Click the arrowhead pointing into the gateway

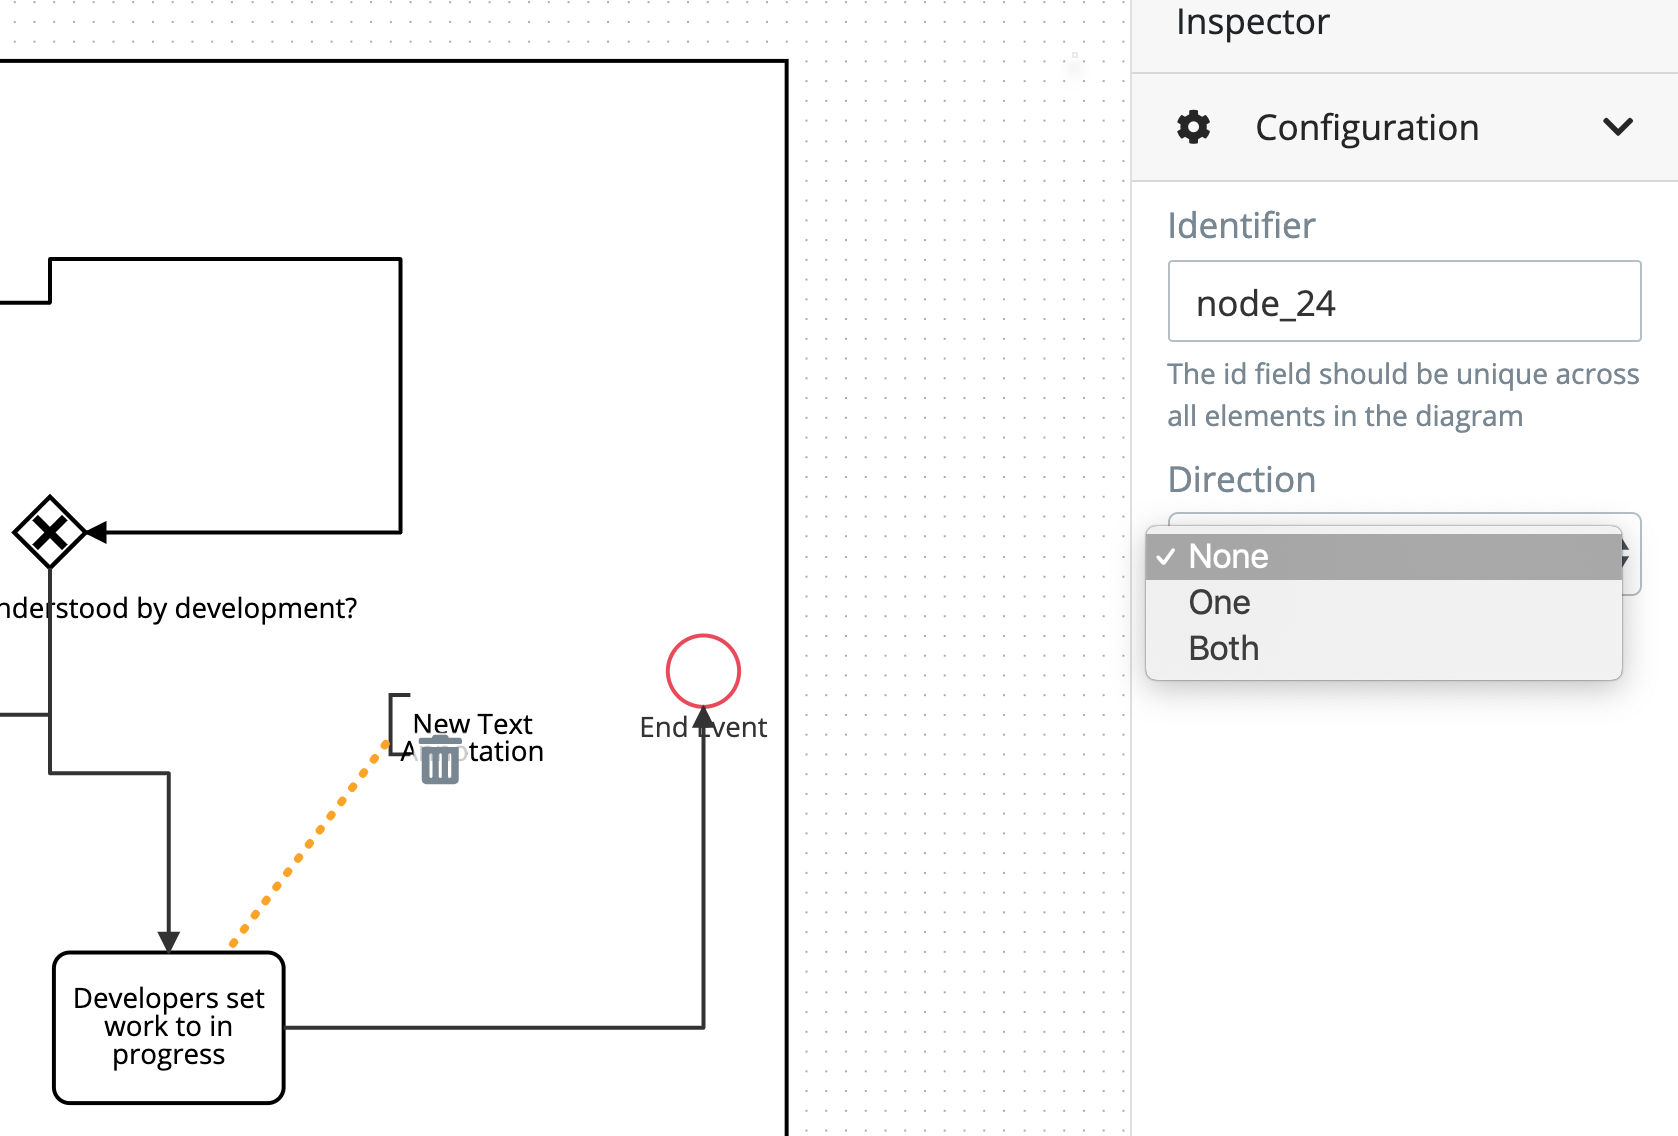[95, 531]
